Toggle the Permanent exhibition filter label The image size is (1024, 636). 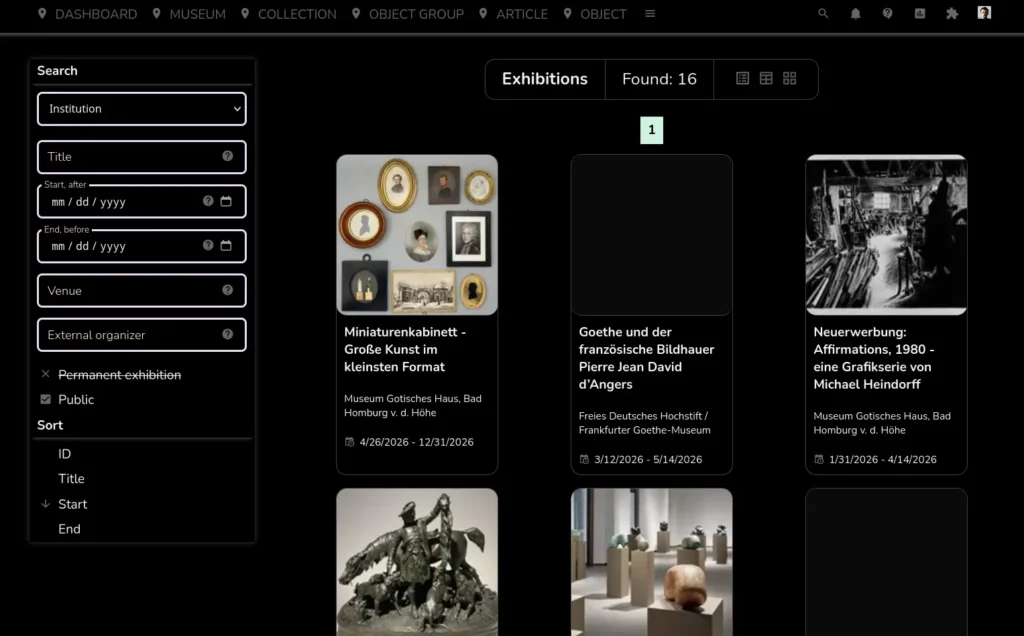coord(120,375)
